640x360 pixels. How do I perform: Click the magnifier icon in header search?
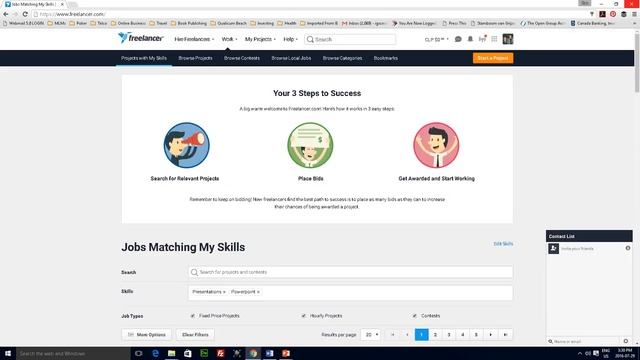(x=310, y=39)
